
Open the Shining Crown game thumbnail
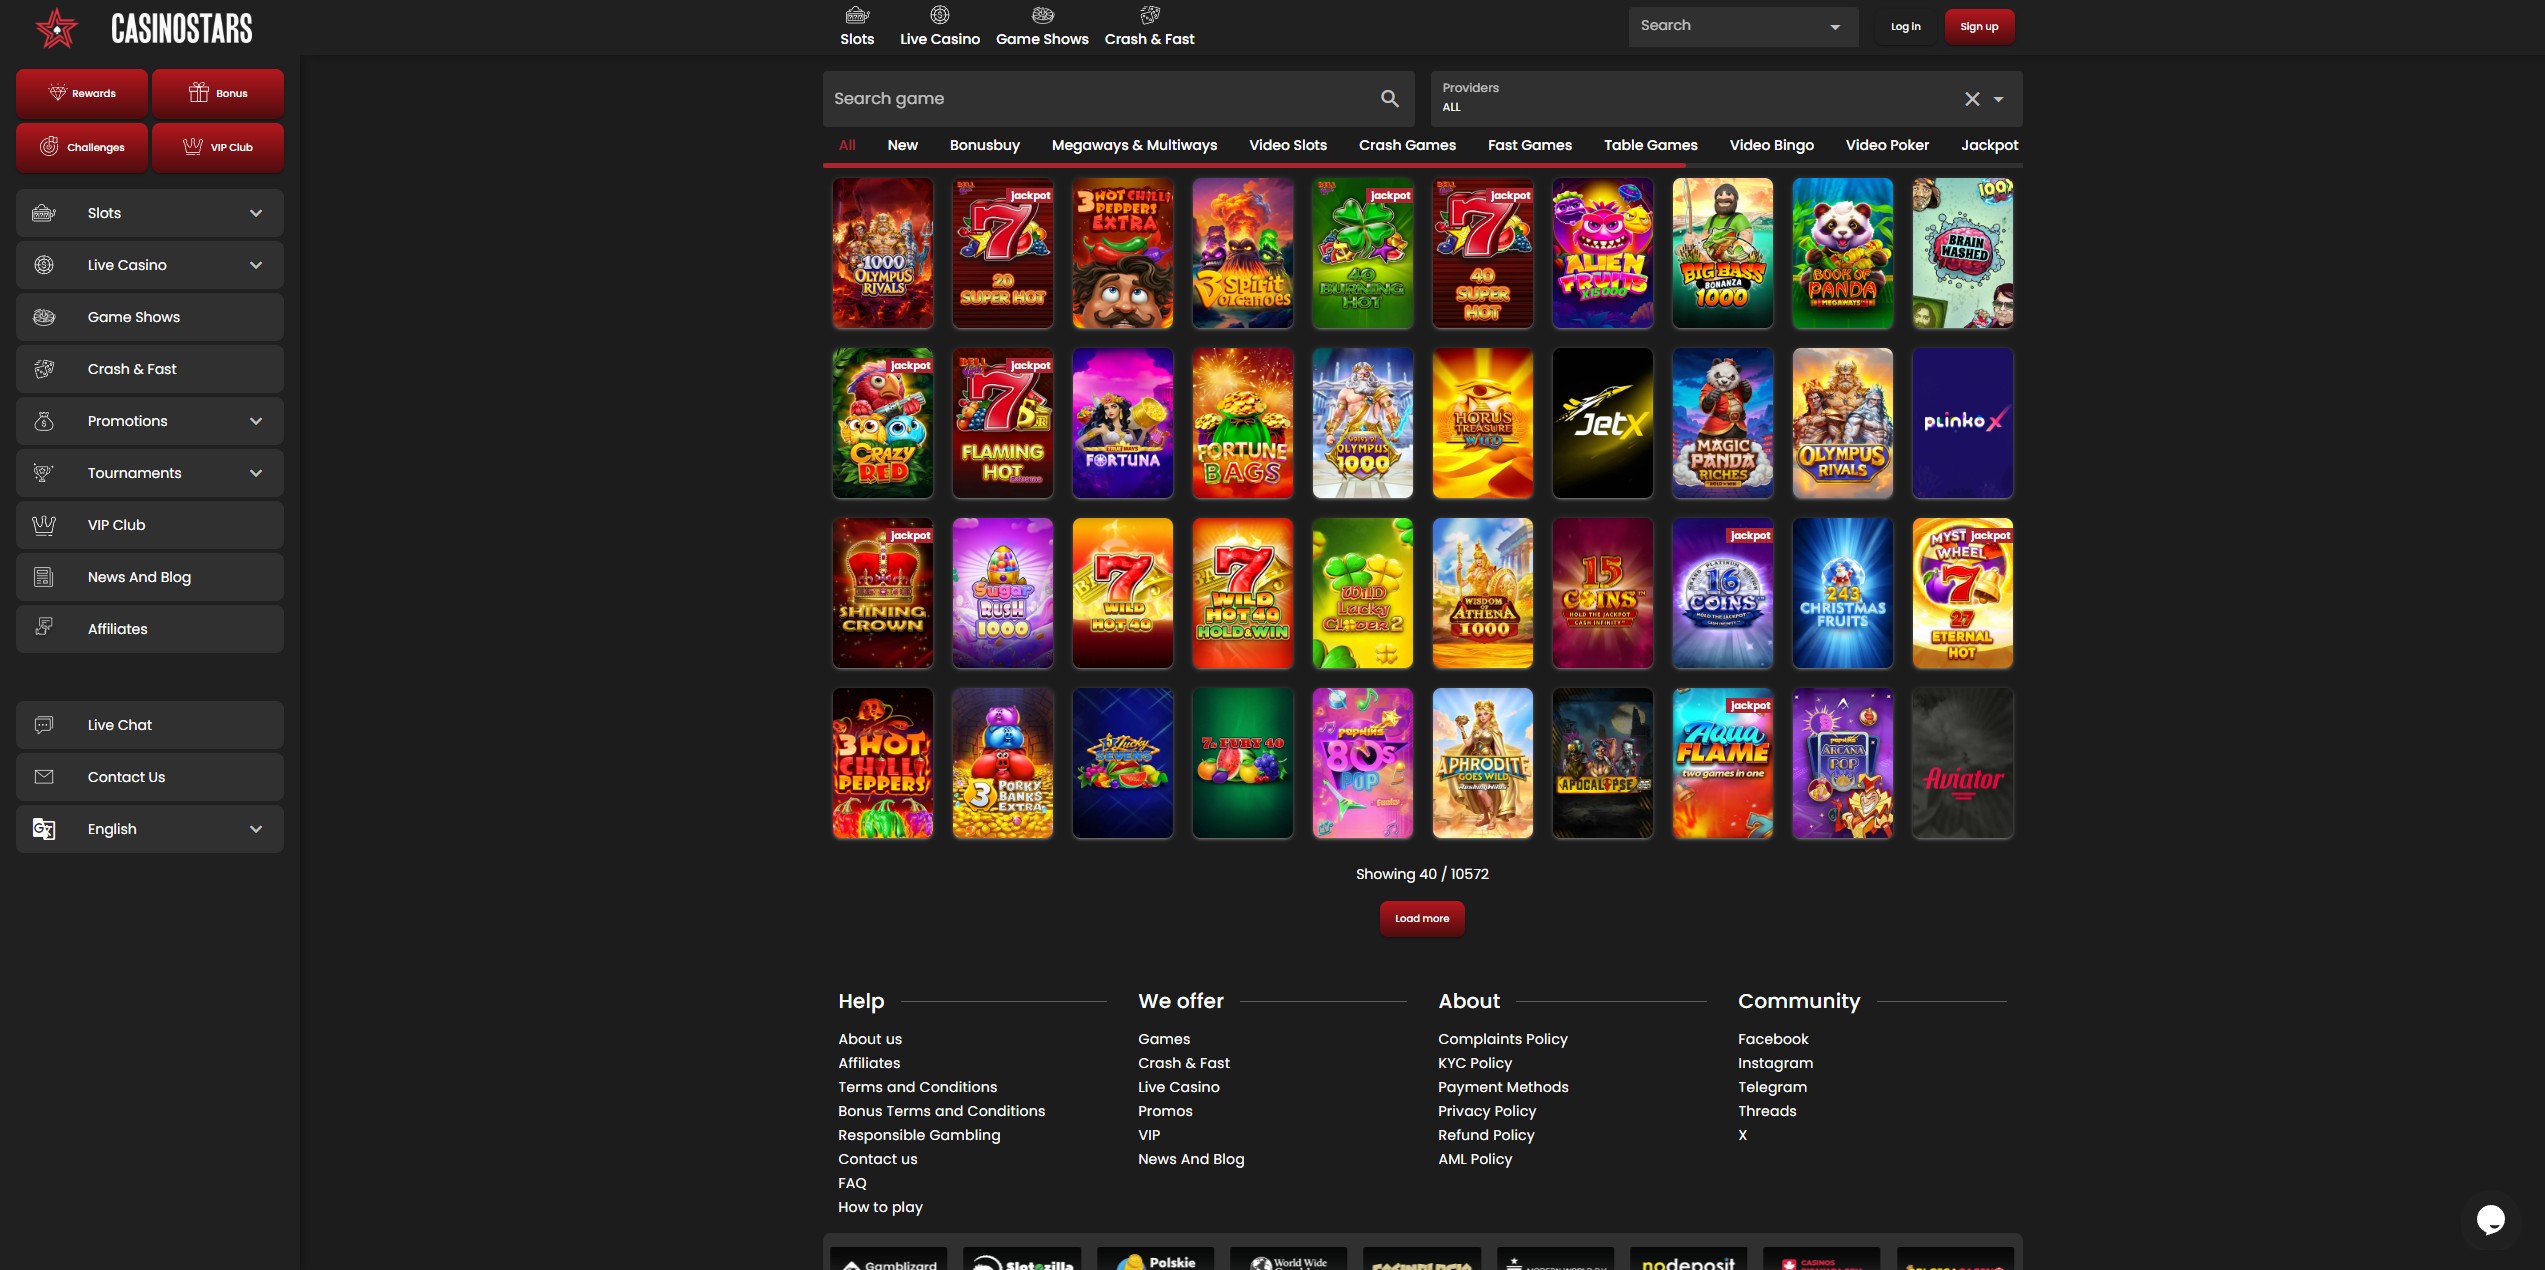[x=882, y=593]
